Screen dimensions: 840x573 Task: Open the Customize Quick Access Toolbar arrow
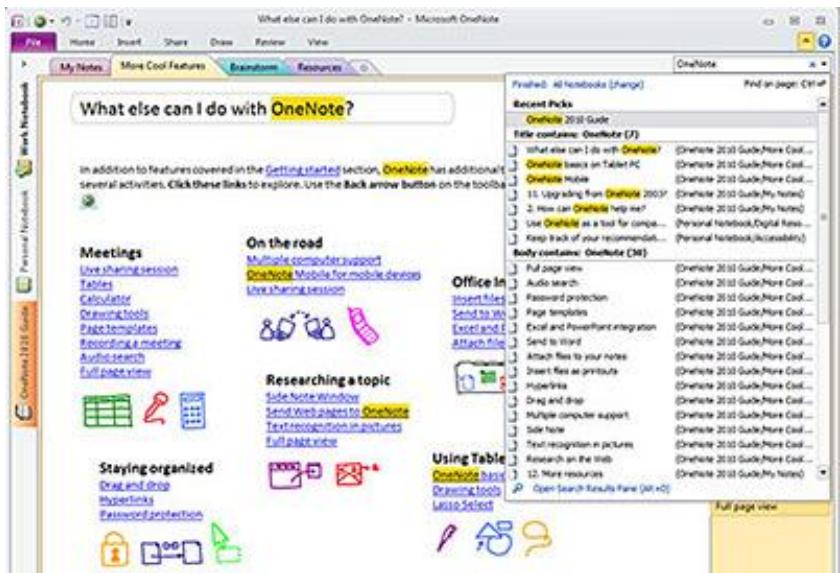pyautogui.click(x=129, y=22)
